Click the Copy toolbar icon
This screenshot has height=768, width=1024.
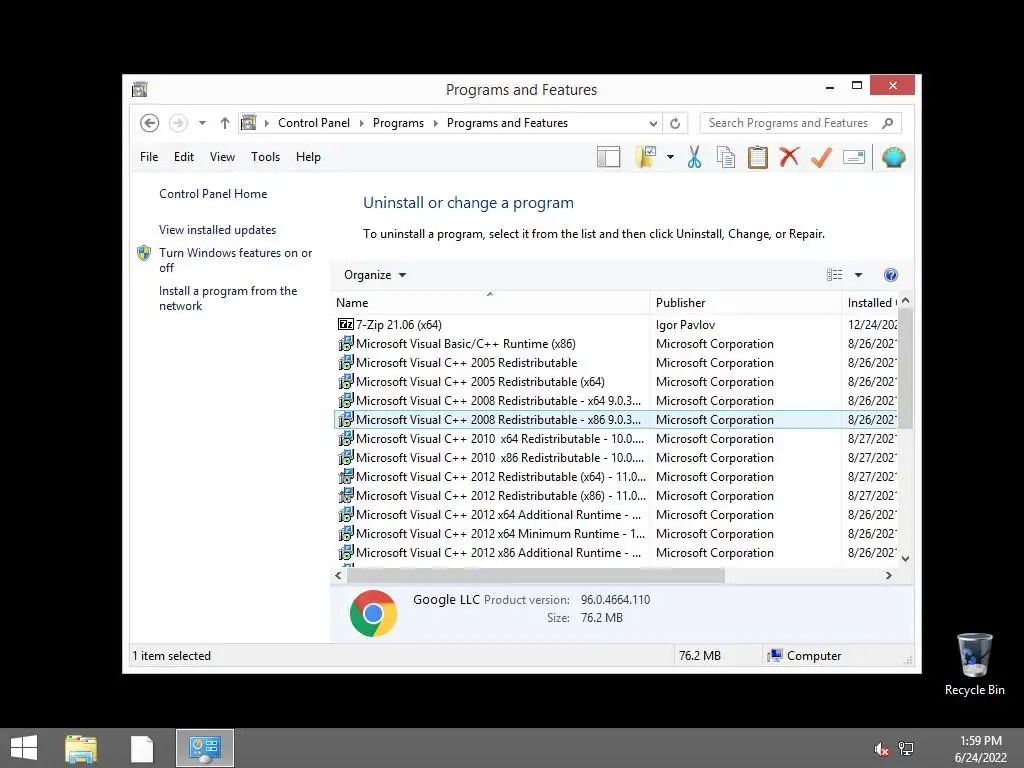[726, 157]
